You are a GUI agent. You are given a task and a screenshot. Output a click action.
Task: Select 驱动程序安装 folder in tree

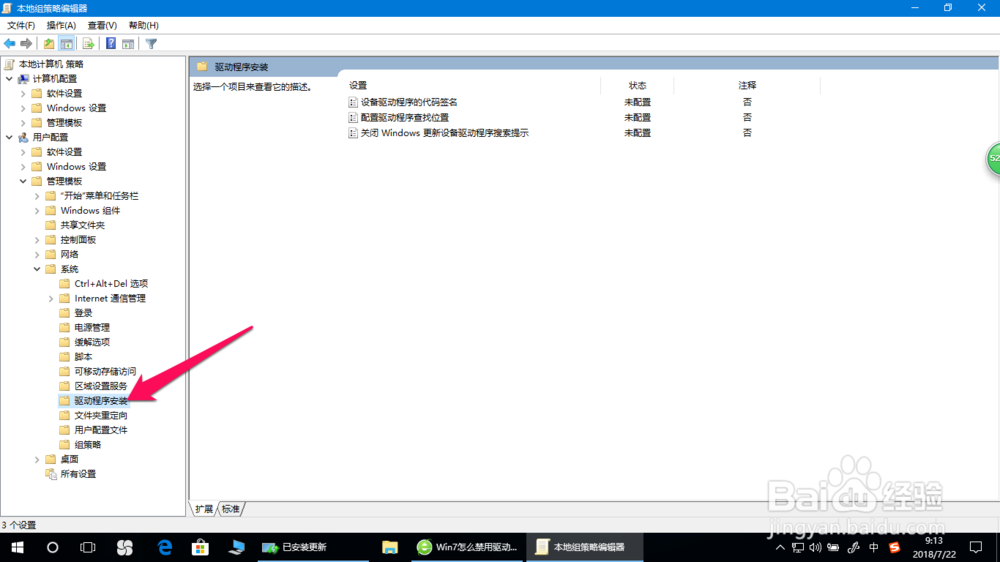tap(101, 401)
